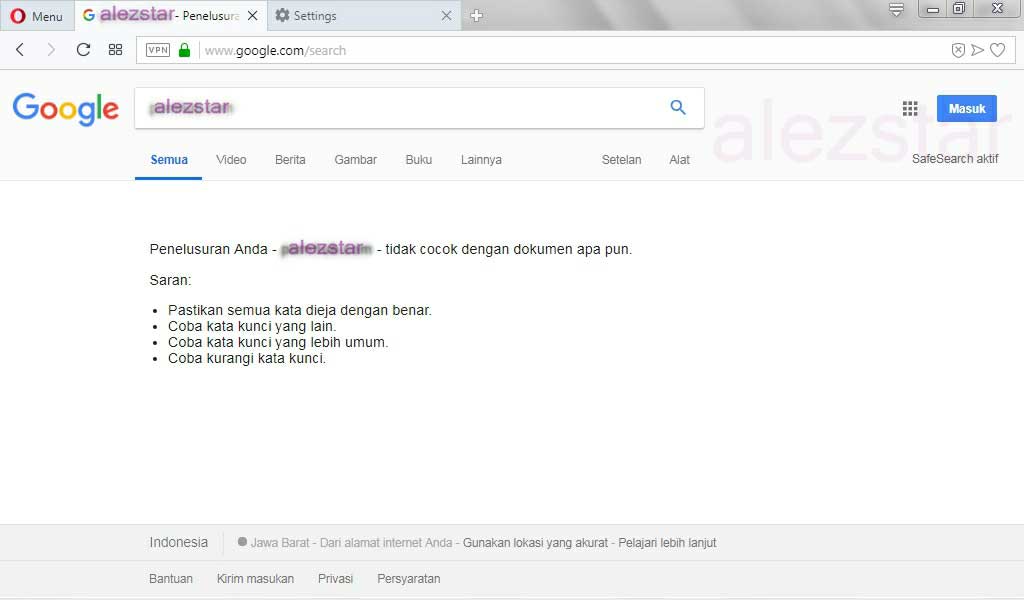Open the Opera Menu button
Screen dimensions: 1024x600
pos(37,16)
